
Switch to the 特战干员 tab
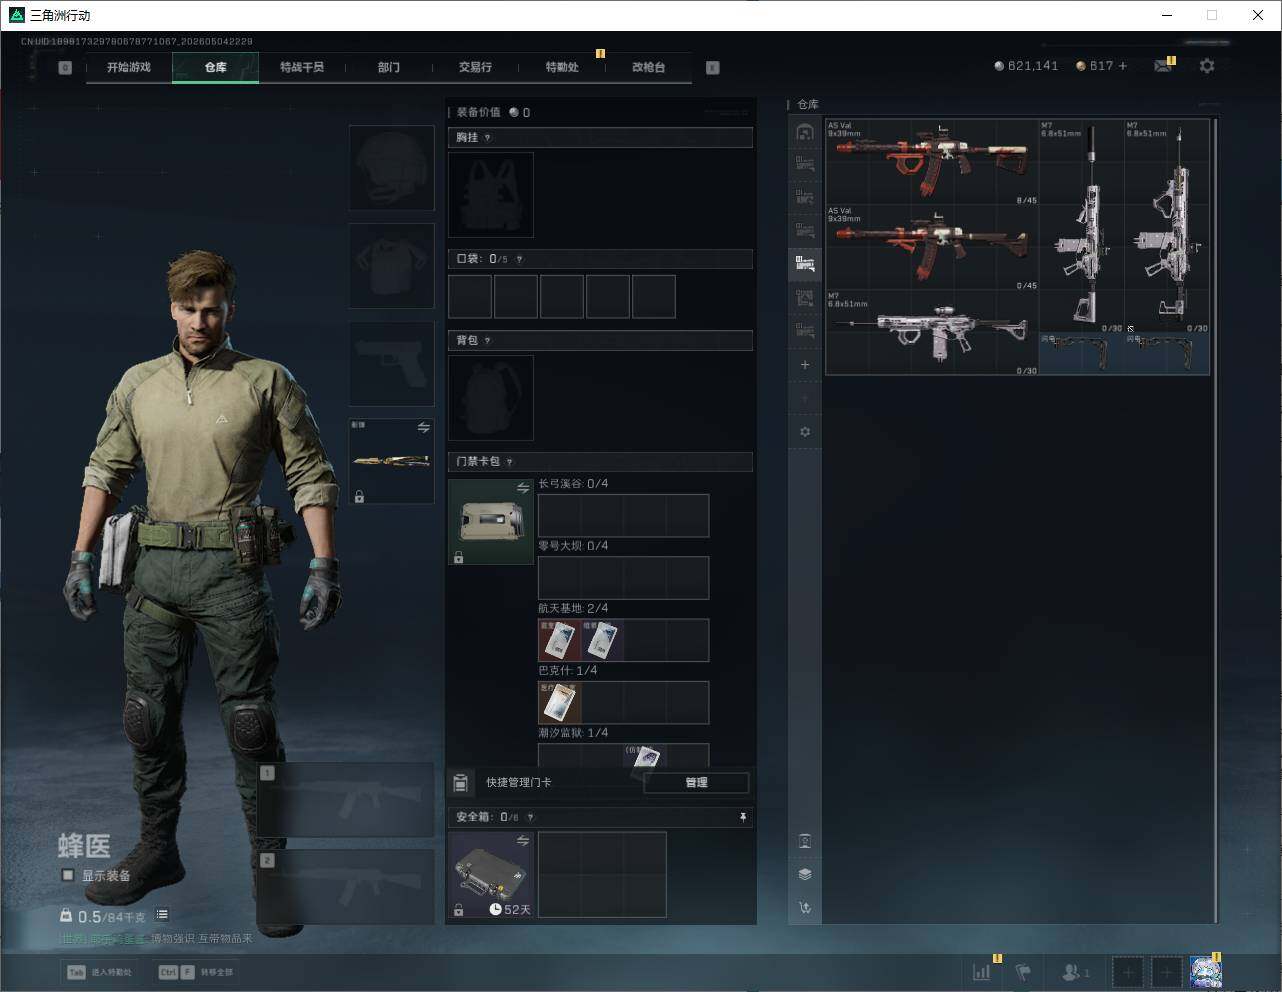click(x=302, y=67)
